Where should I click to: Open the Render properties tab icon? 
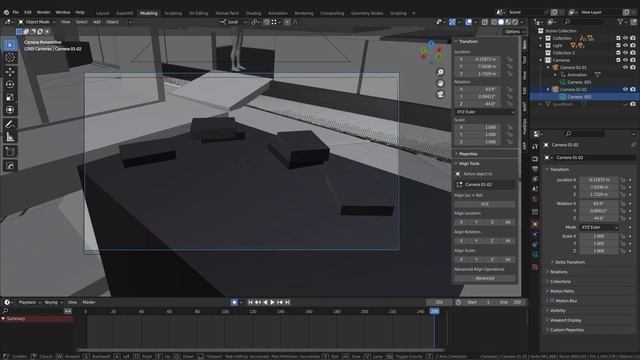pos(535,158)
